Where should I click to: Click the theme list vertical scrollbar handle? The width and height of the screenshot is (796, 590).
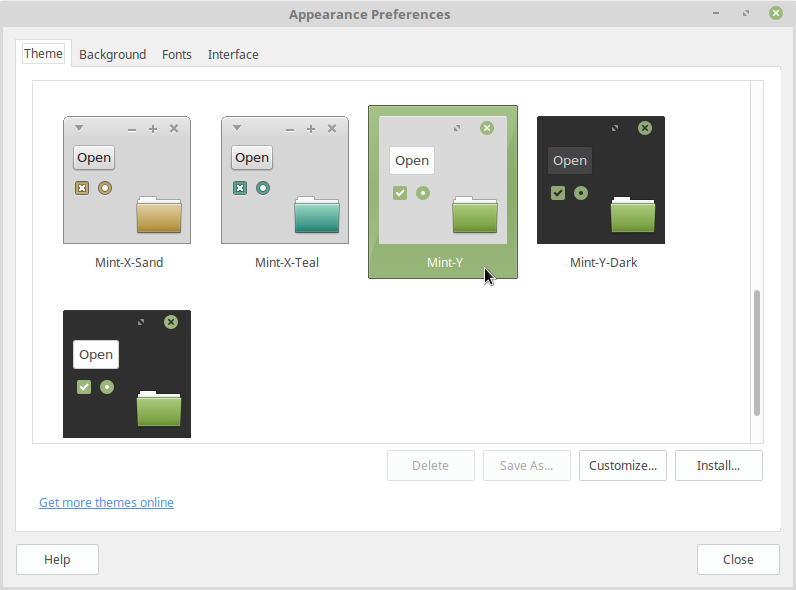click(x=756, y=353)
